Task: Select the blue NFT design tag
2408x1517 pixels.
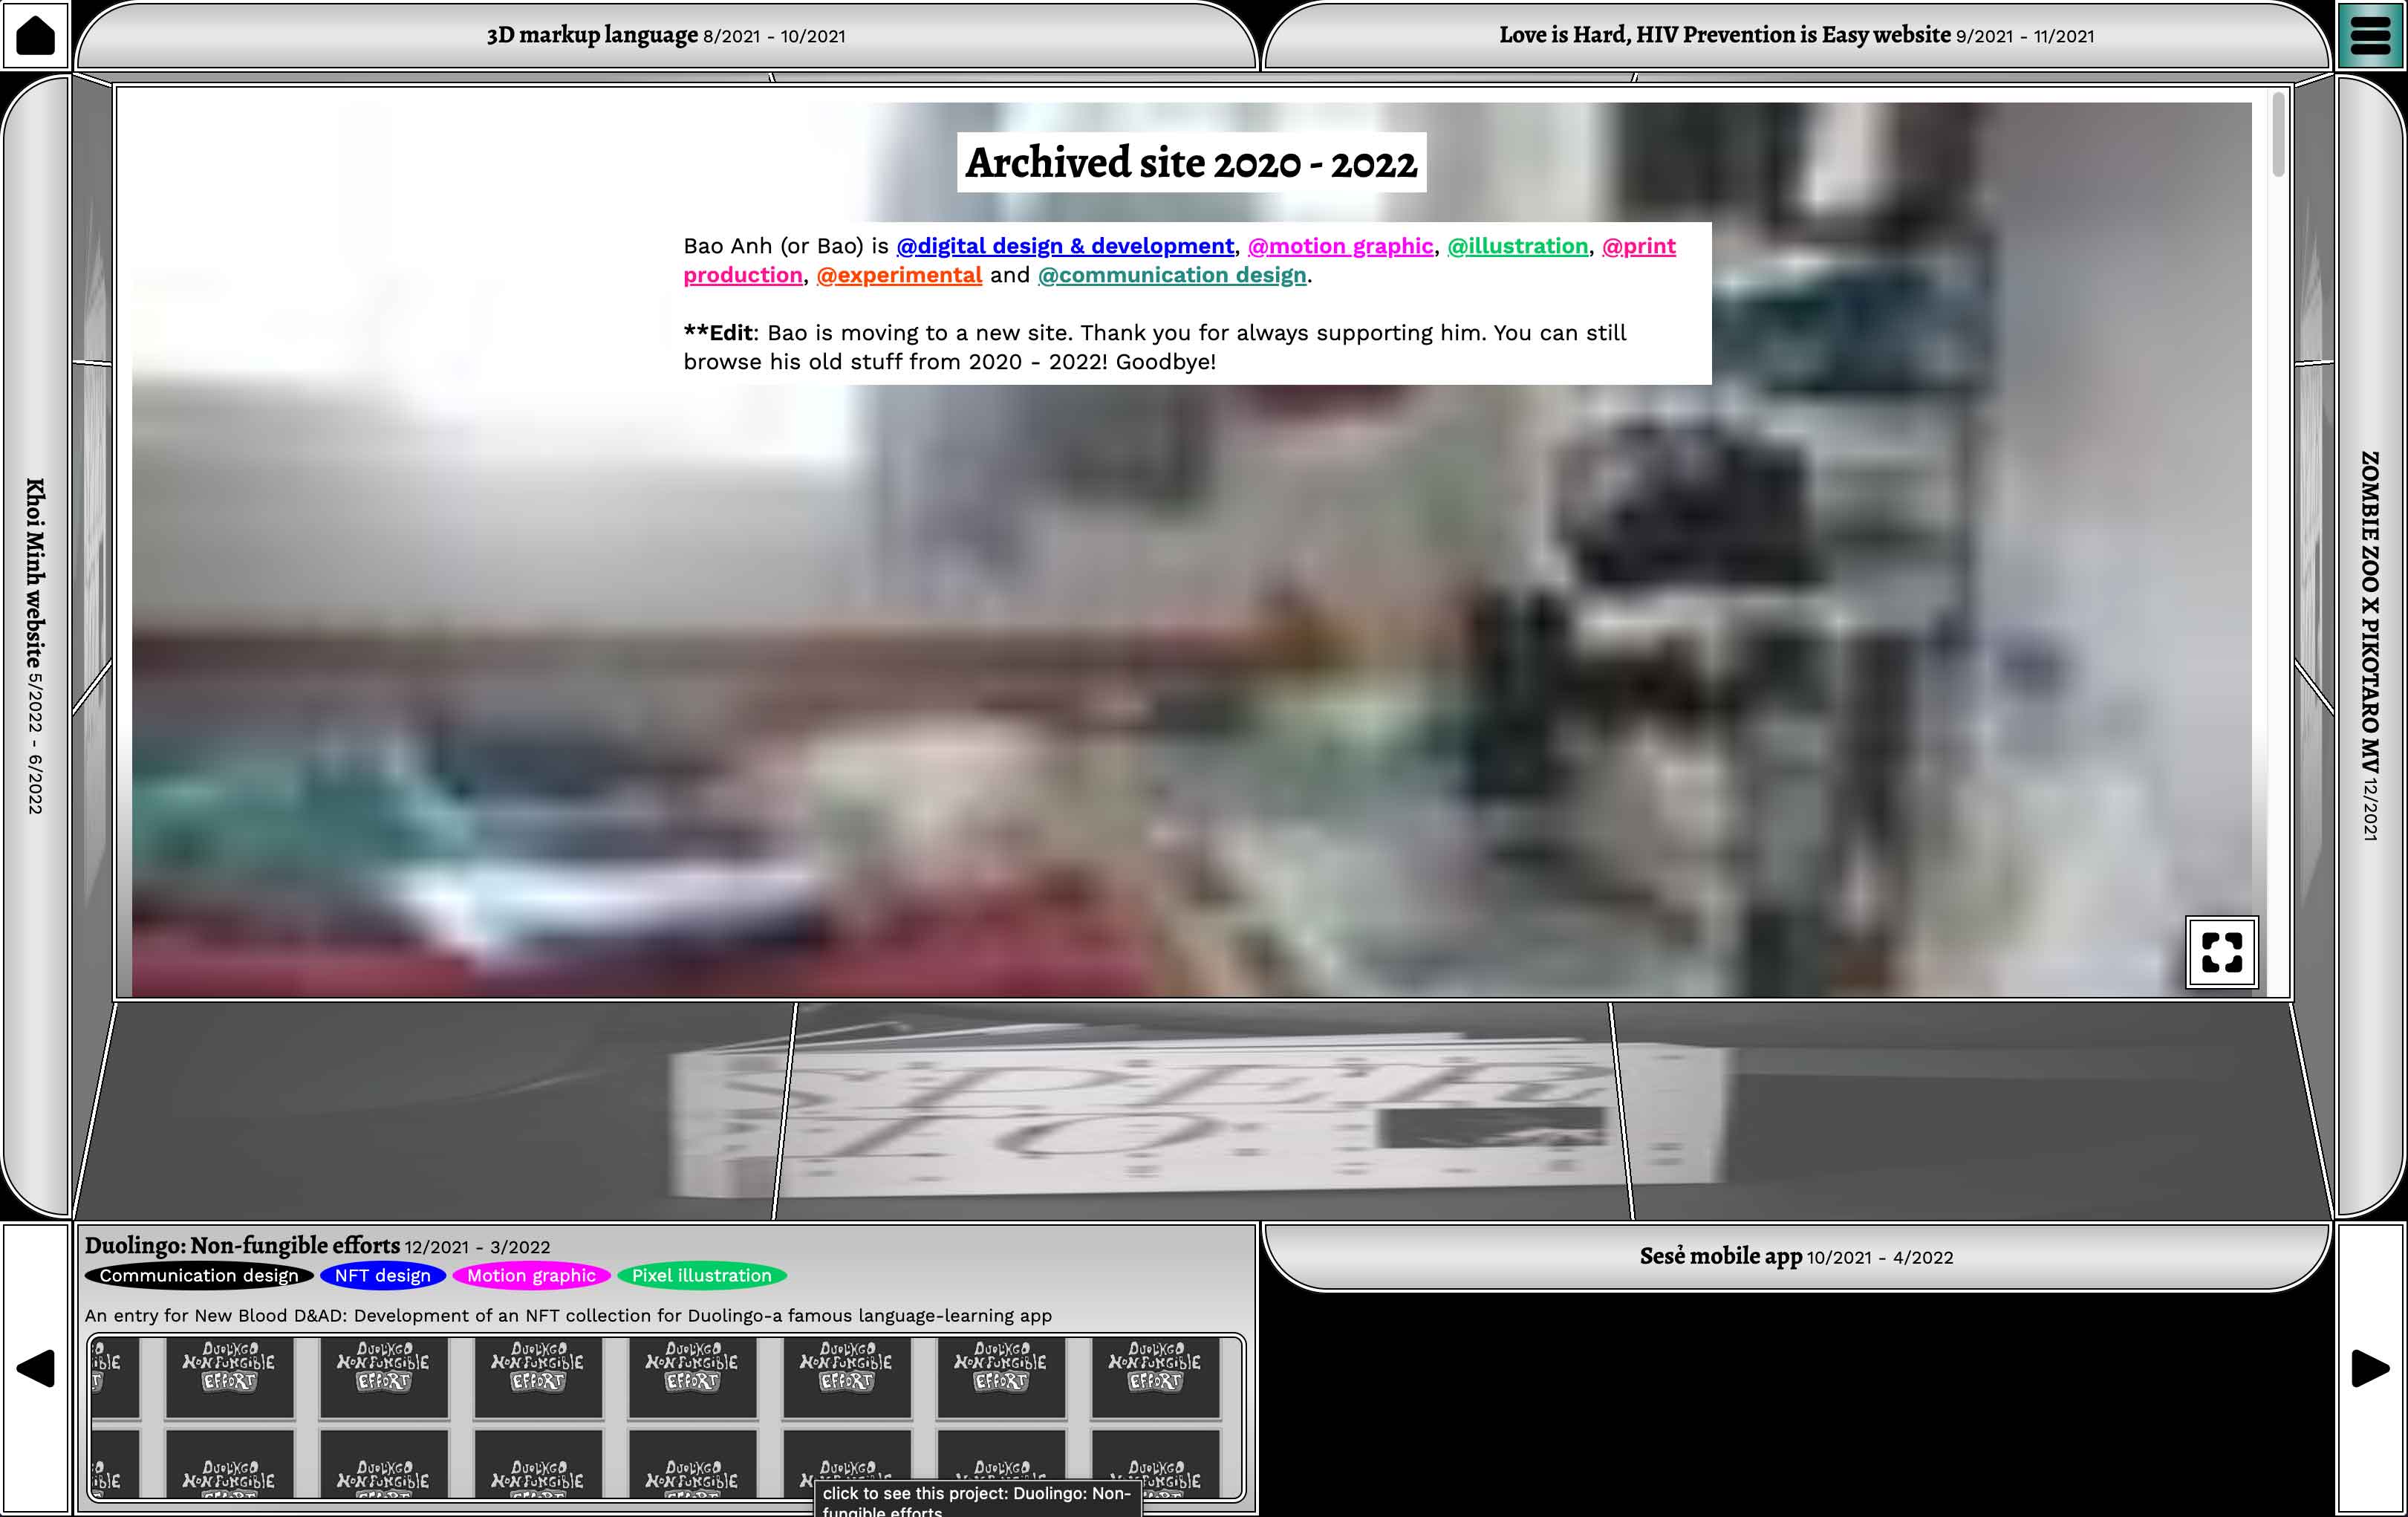Action: click(x=382, y=1275)
